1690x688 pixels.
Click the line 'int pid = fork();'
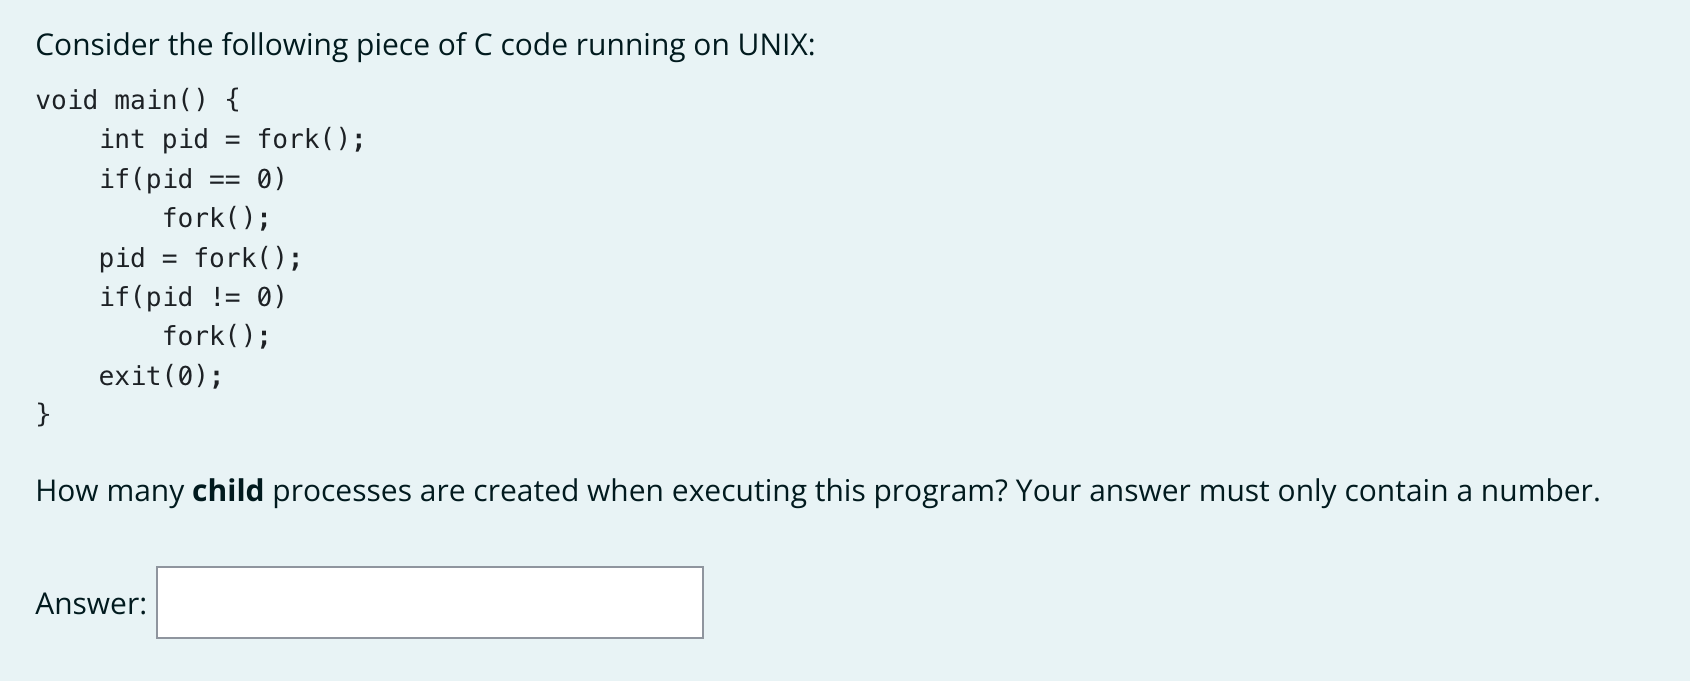[232, 139]
